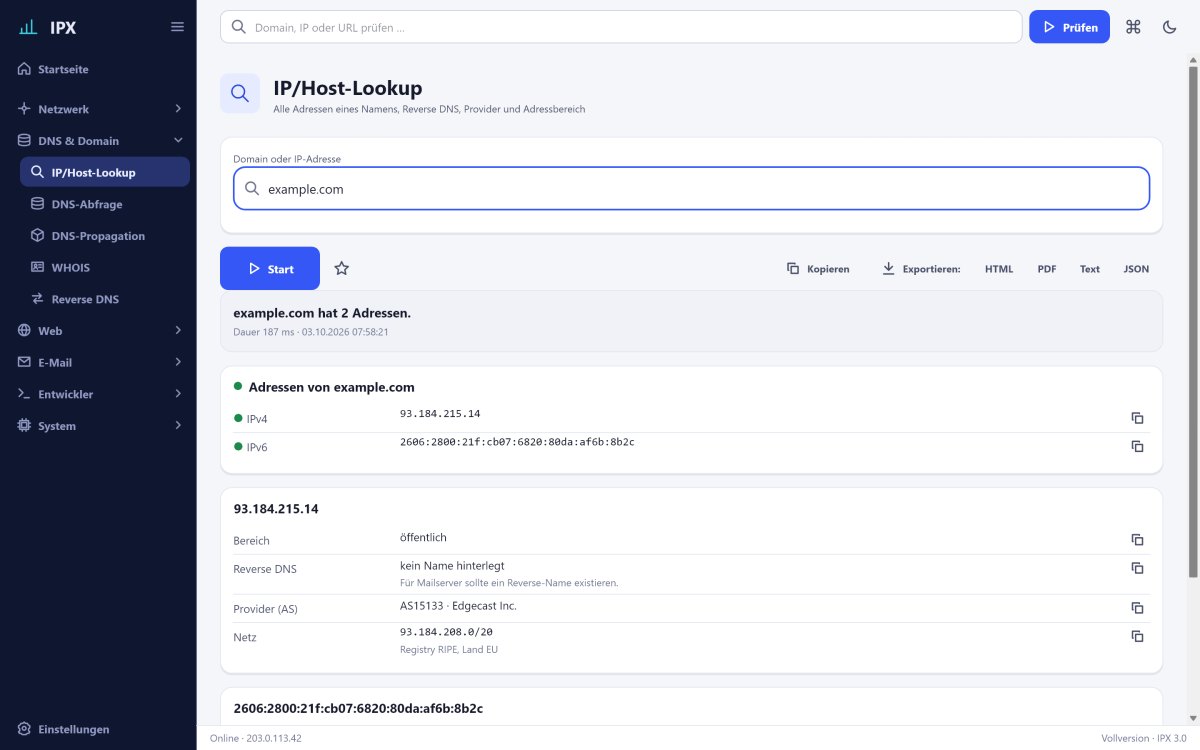
Task: Open DNS-Abfrage tool
Action: tap(105, 204)
